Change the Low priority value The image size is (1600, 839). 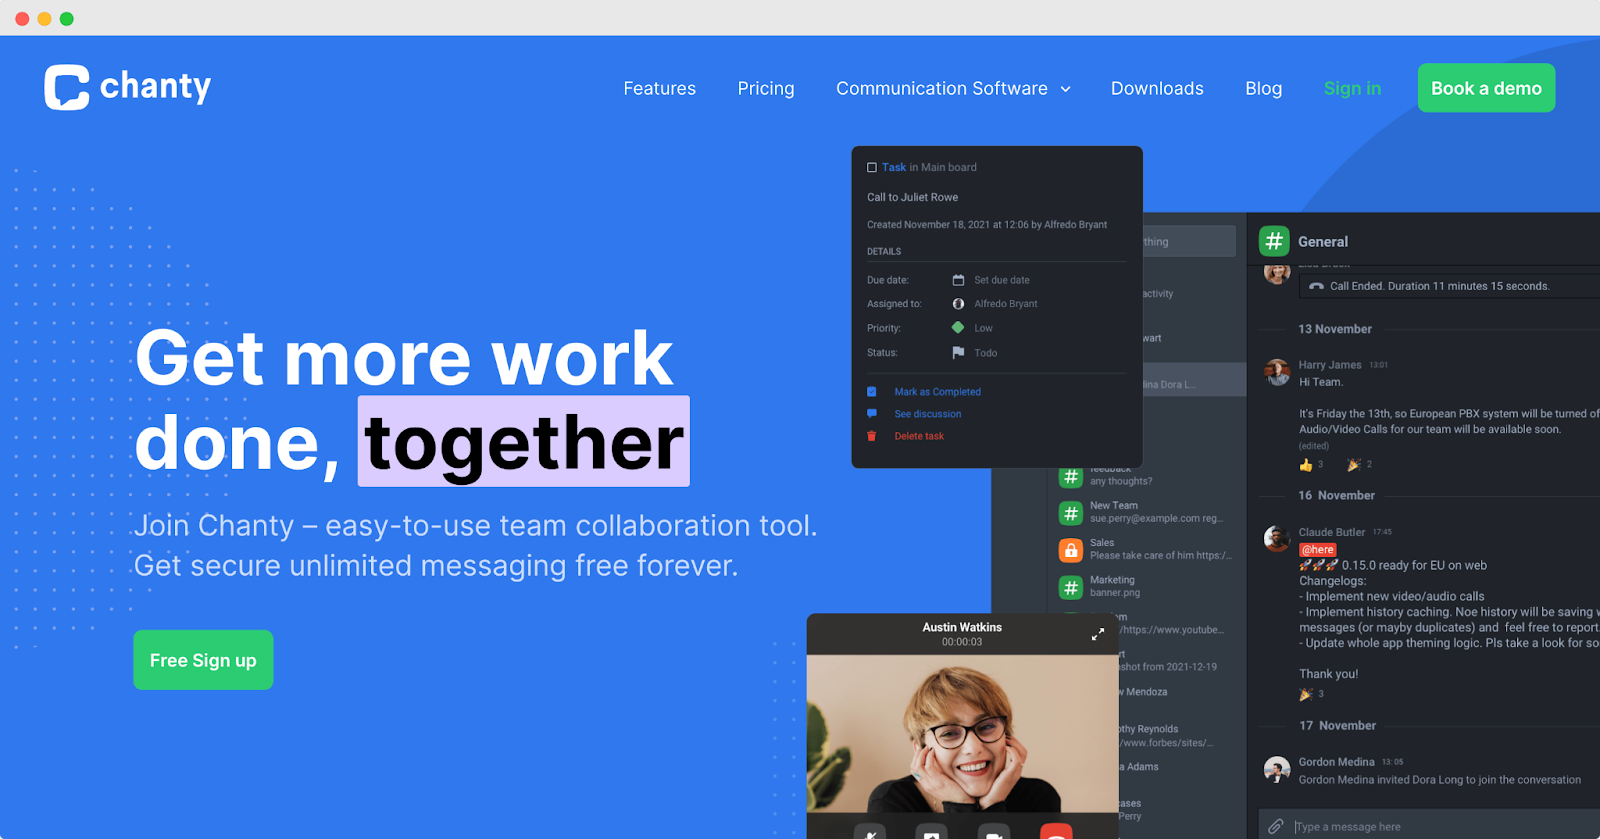pyautogui.click(x=984, y=328)
